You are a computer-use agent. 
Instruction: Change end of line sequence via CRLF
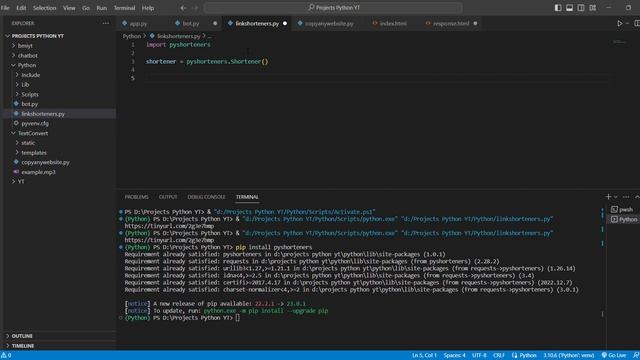pos(498,355)
